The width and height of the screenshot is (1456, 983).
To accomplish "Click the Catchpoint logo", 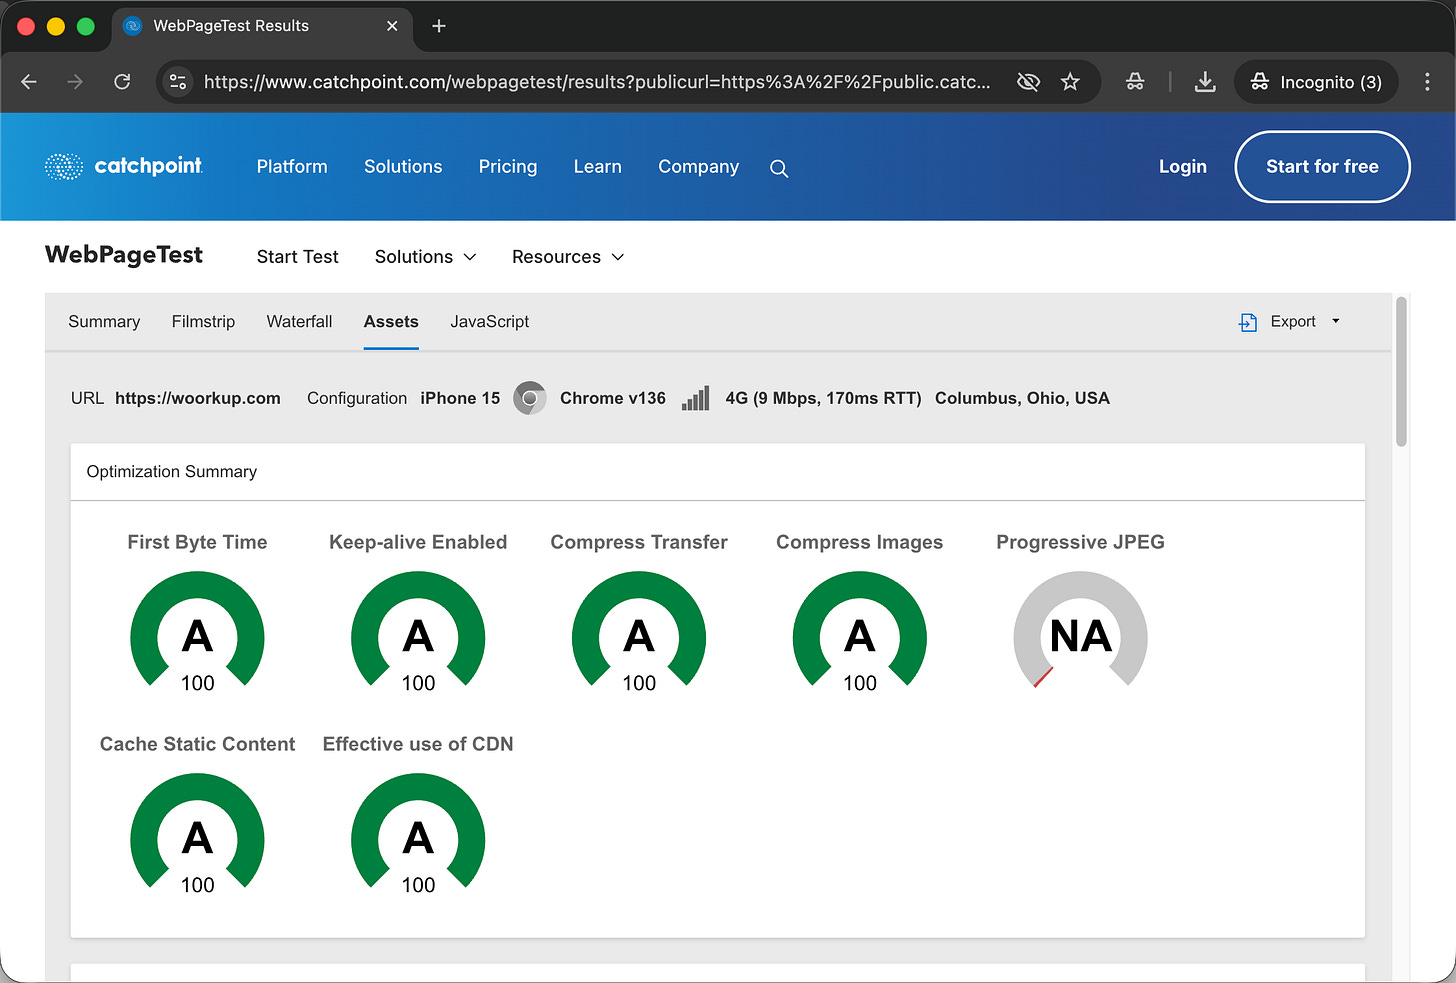I will (x=124, y=166).
